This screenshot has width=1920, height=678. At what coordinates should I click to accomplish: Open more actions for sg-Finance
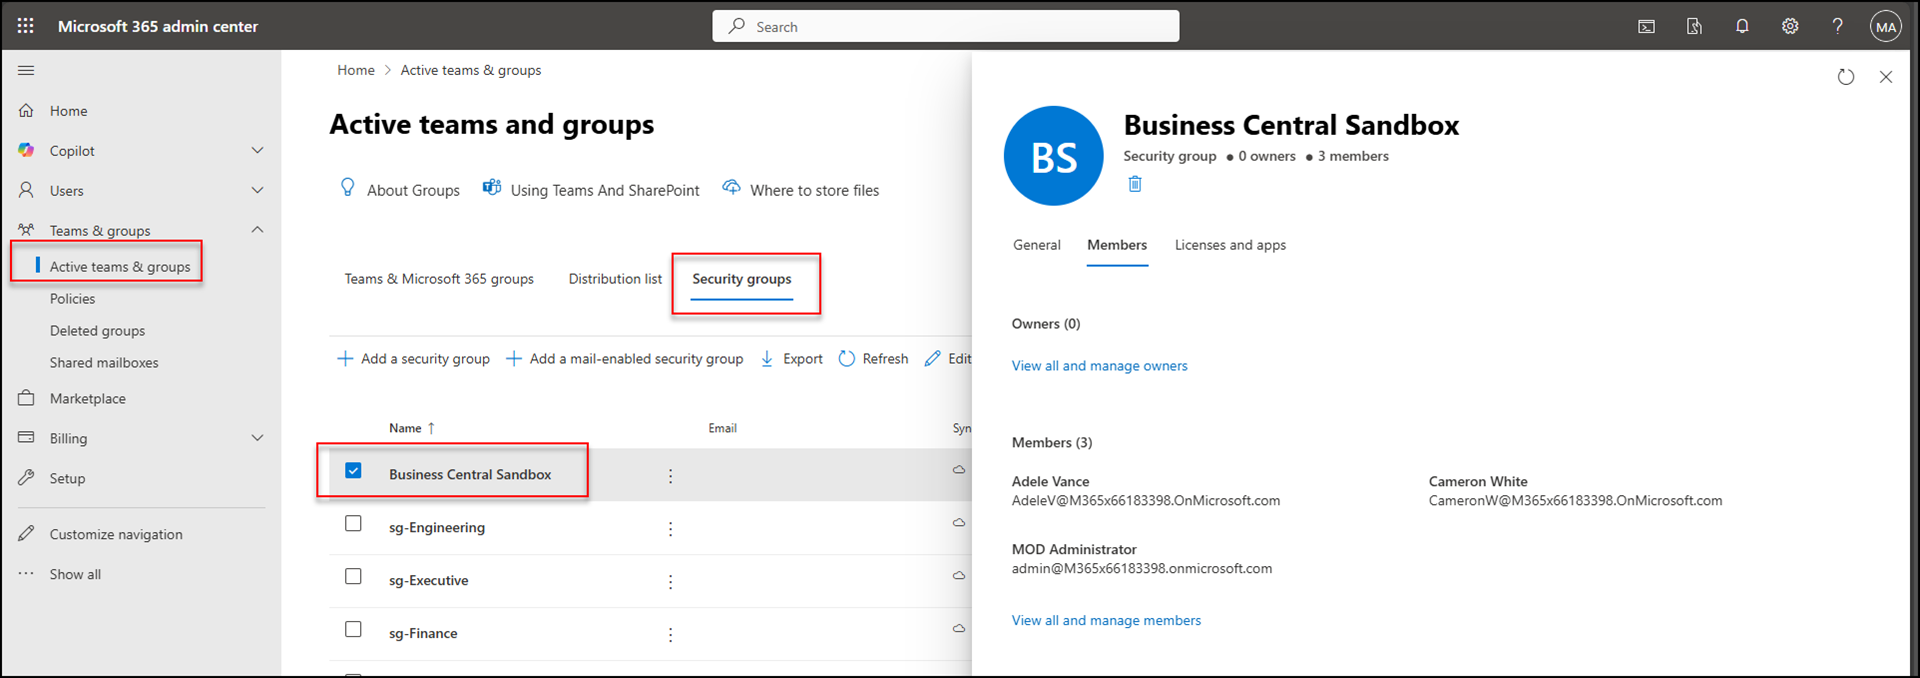670,635
